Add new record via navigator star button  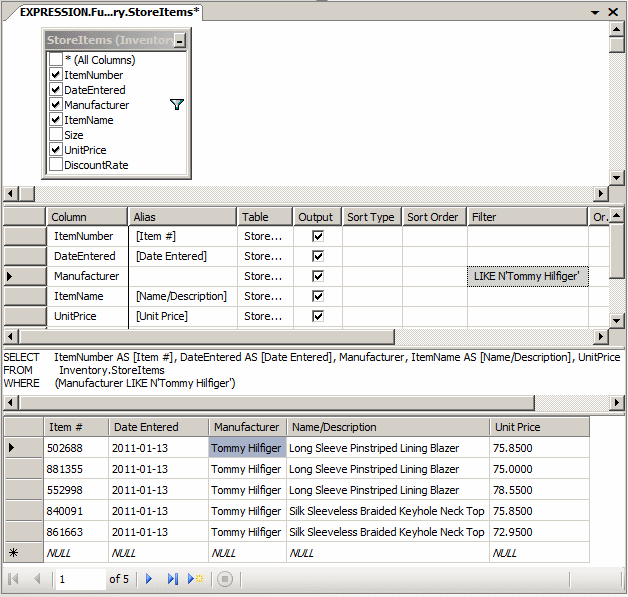pyautogui.click(x=196, y=579)
